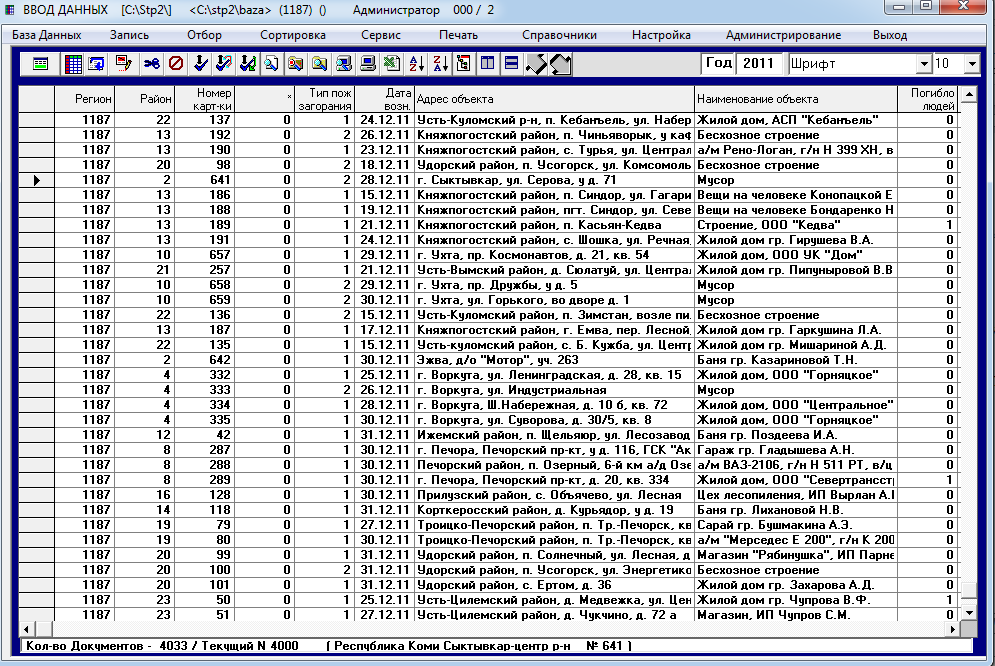Select the current row marker arrow
The height and width of the screenshot is (666, 995).
(36, 180)
